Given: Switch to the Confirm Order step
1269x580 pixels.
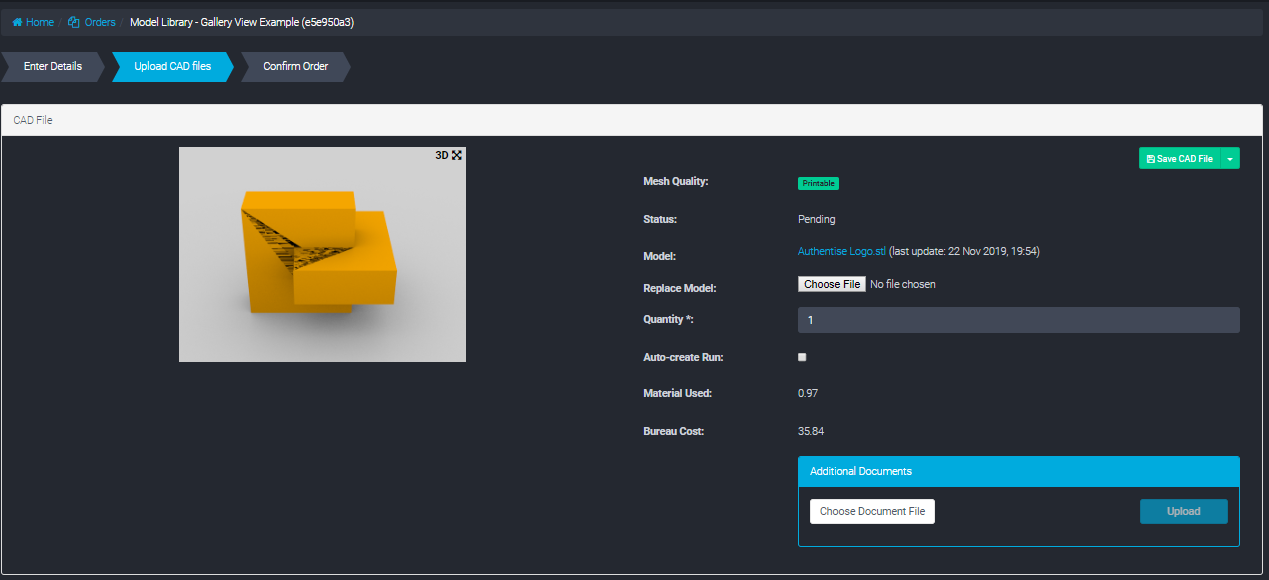Looking at the screenshot, I should (295, 67).
